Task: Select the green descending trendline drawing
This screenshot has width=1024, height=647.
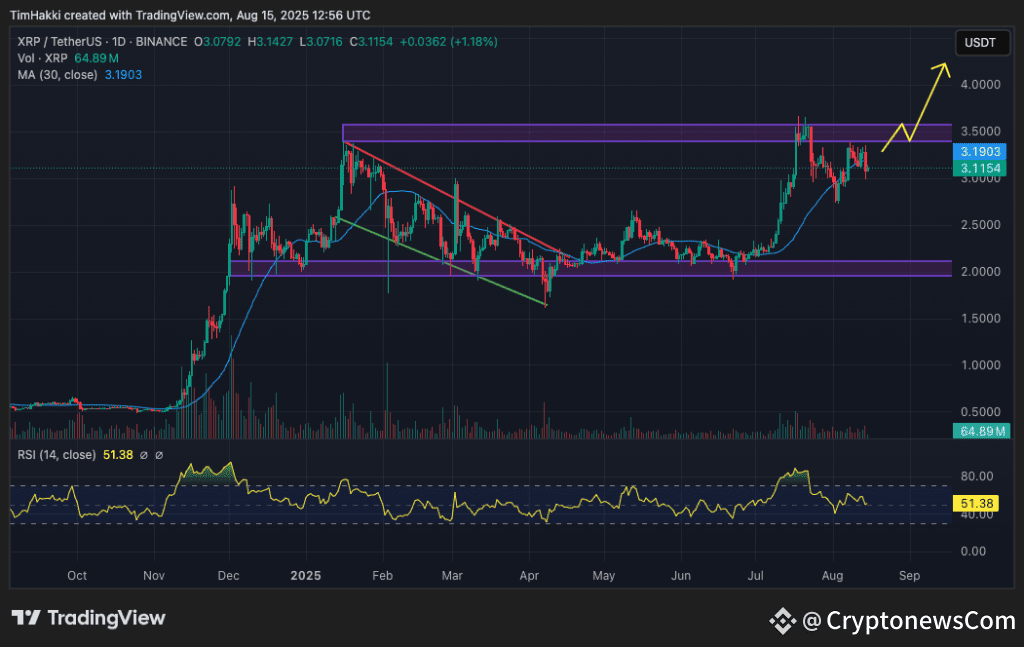Action: (442, 262)
